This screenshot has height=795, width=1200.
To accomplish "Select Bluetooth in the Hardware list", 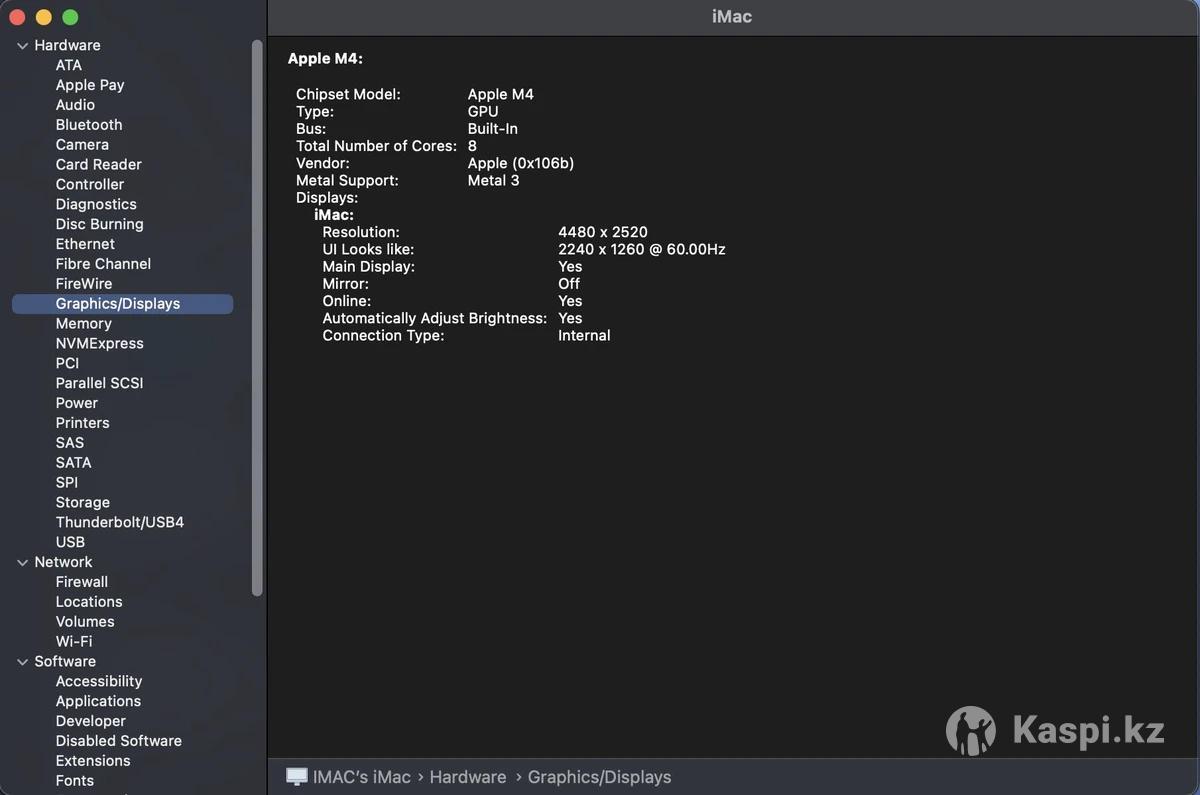I will point(89,125).
